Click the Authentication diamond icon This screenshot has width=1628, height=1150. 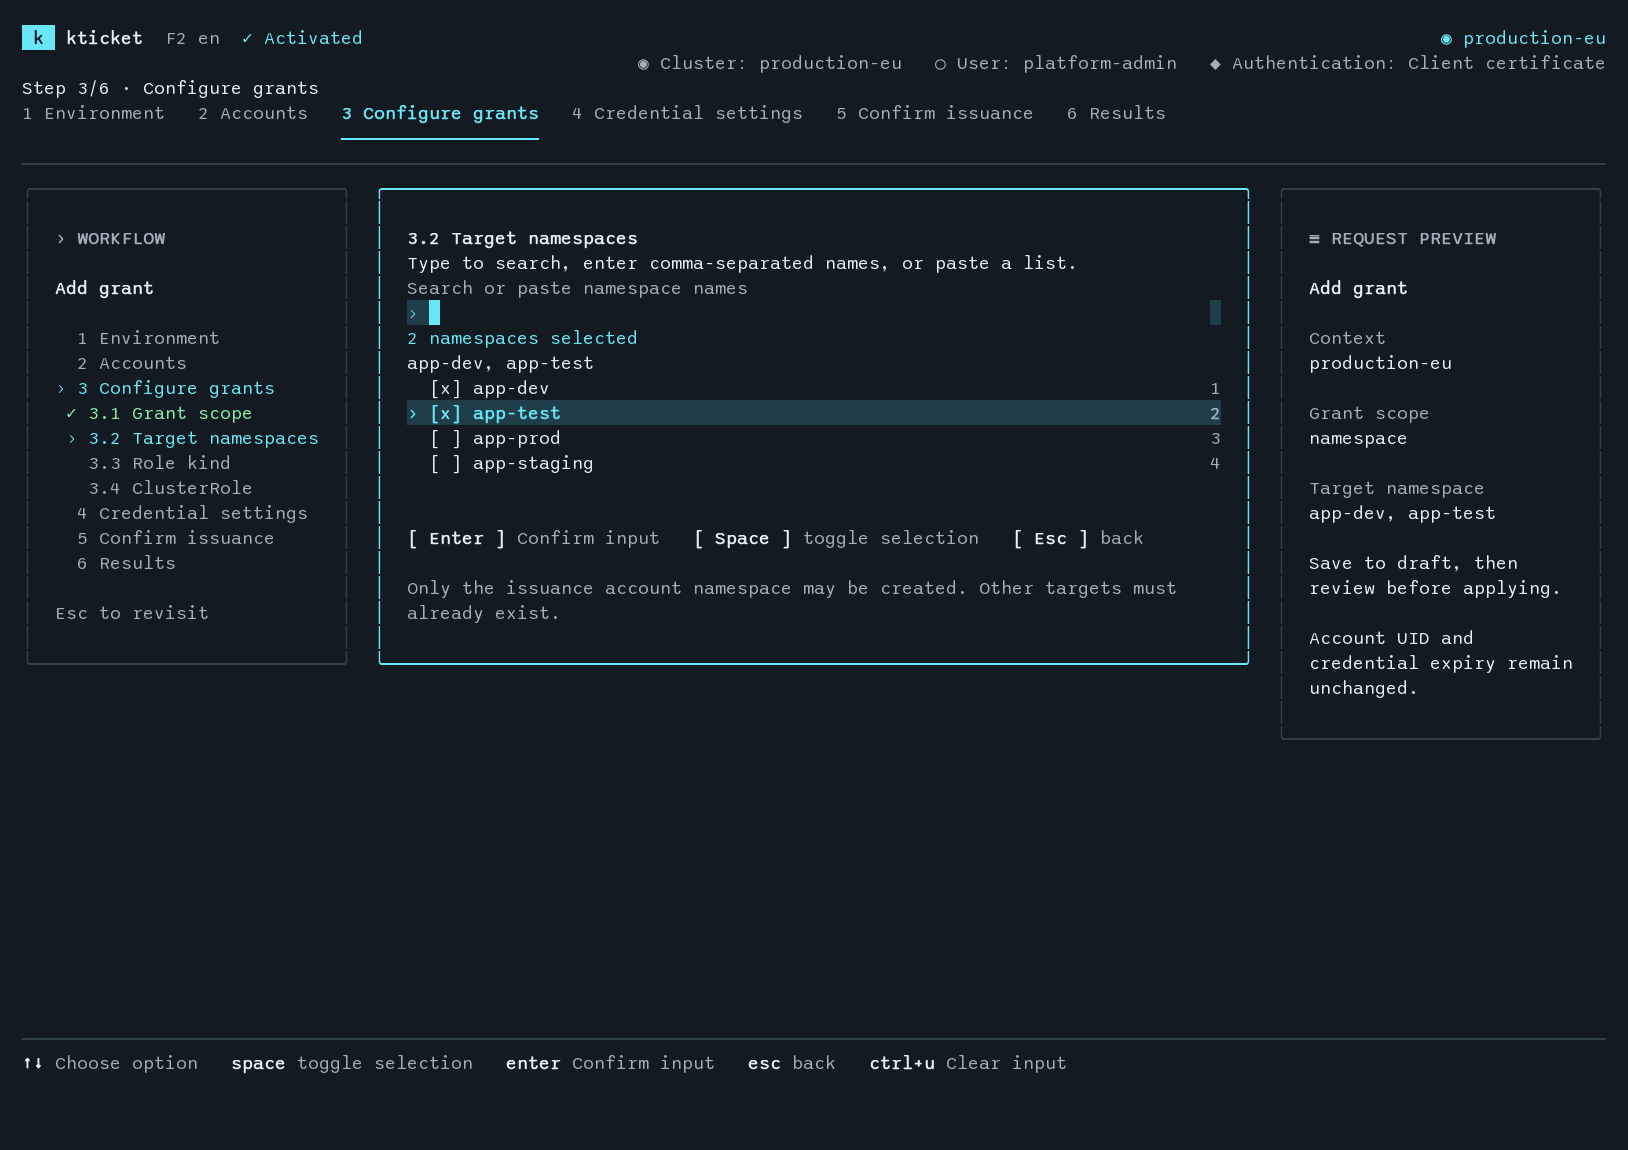(1215, 64)
